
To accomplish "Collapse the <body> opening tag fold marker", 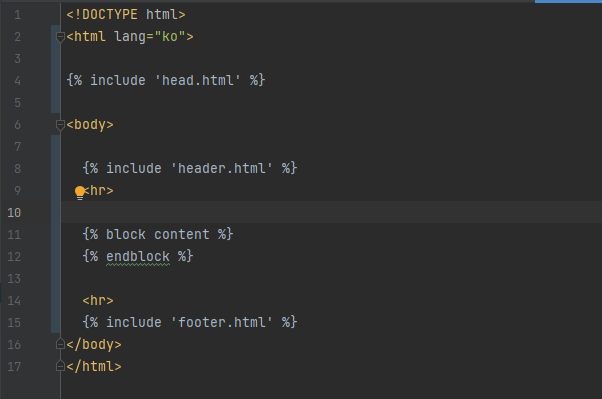I will [60, 125].
